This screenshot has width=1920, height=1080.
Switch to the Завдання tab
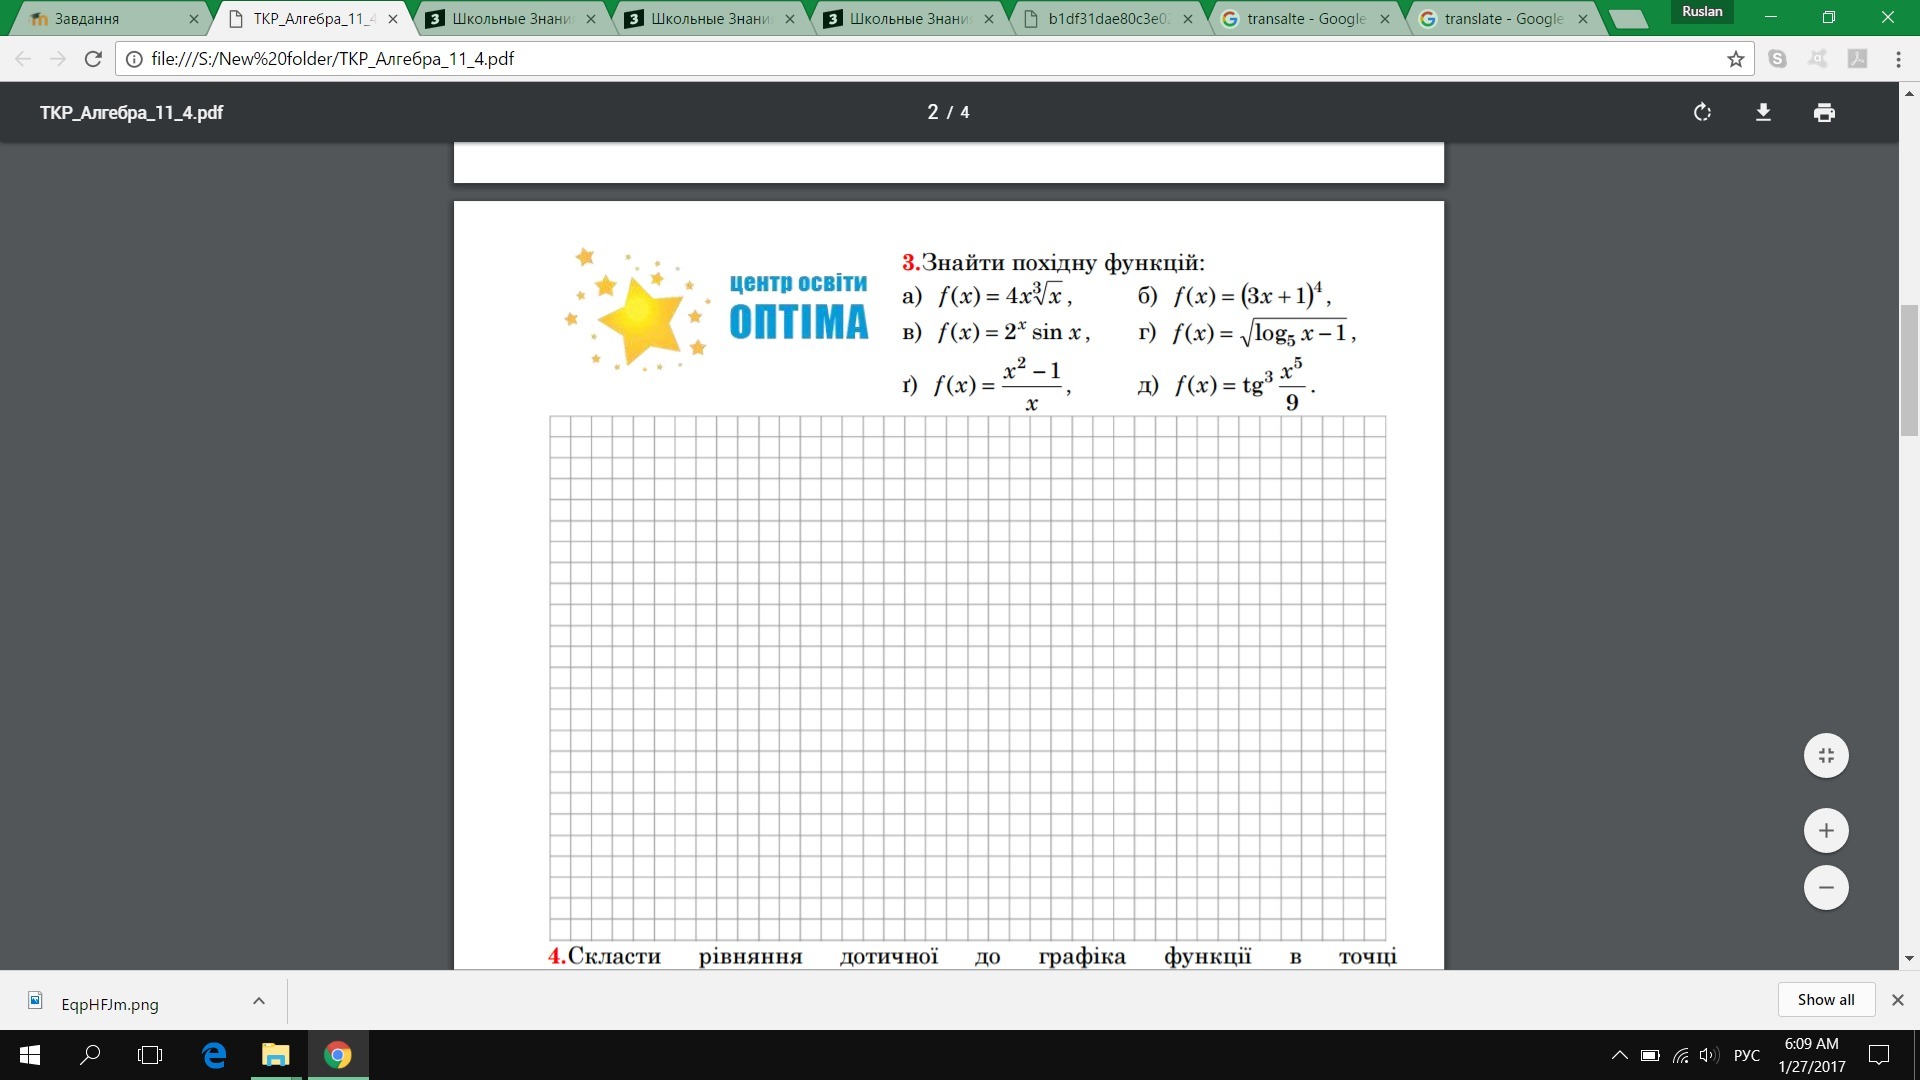pyautogui.click(x=112, y=19)
